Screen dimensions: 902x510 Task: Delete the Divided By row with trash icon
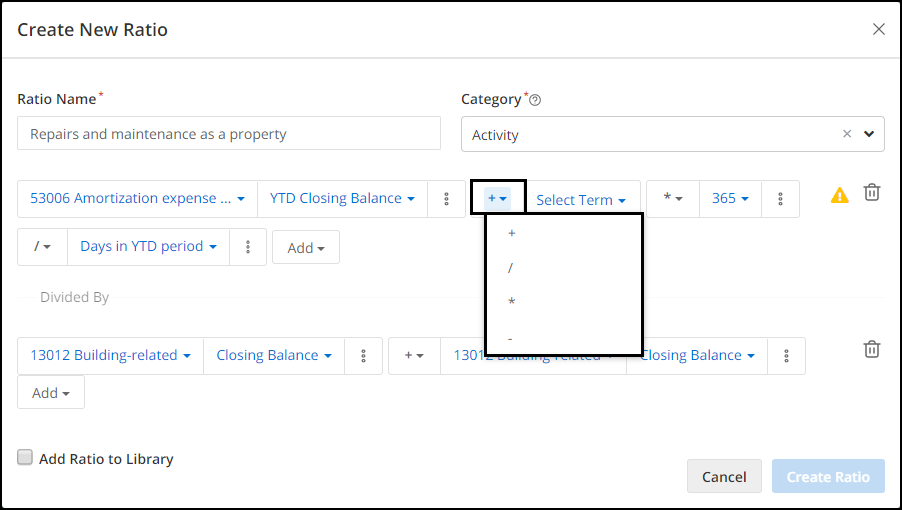pos(872,349)
